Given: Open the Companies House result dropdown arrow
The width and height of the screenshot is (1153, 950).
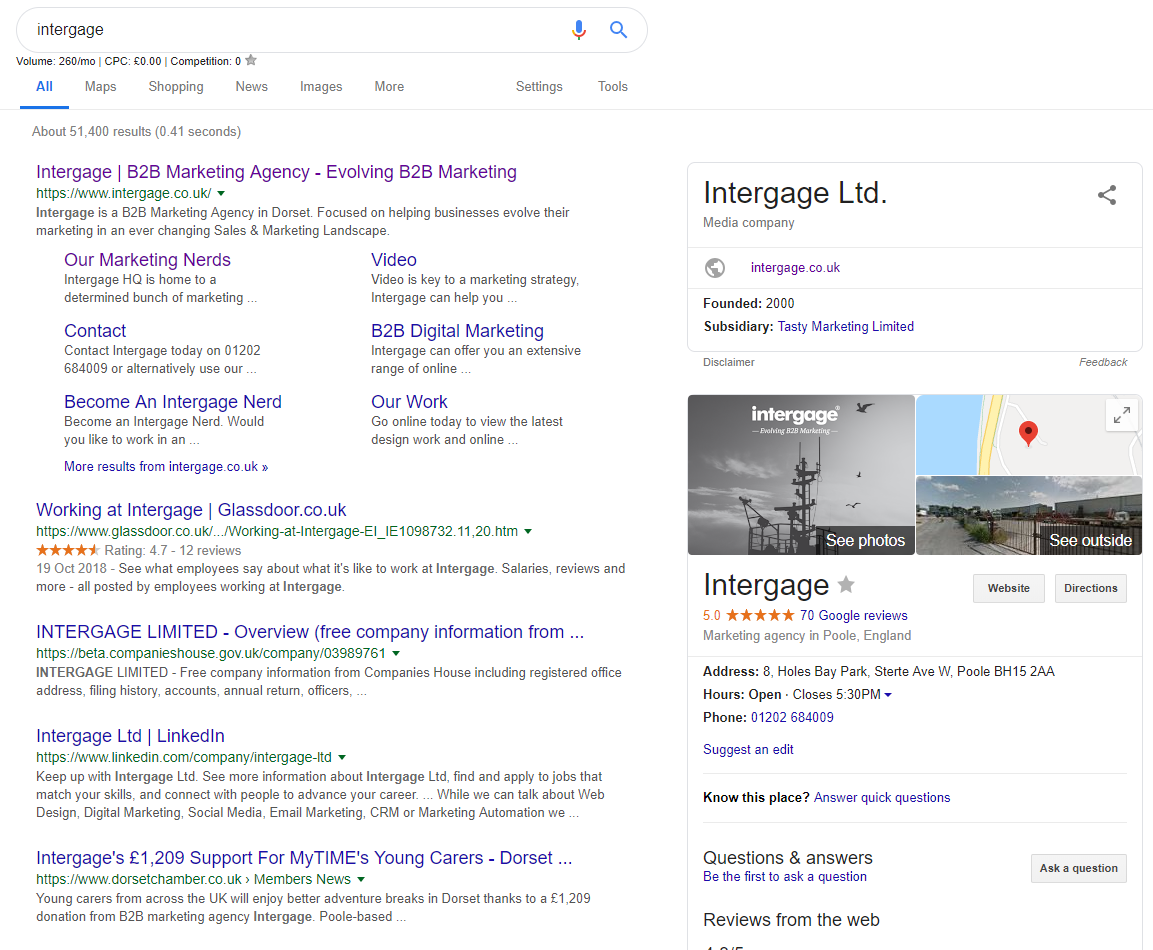Looking at the screenshot, I should click(x=396, y=653).
